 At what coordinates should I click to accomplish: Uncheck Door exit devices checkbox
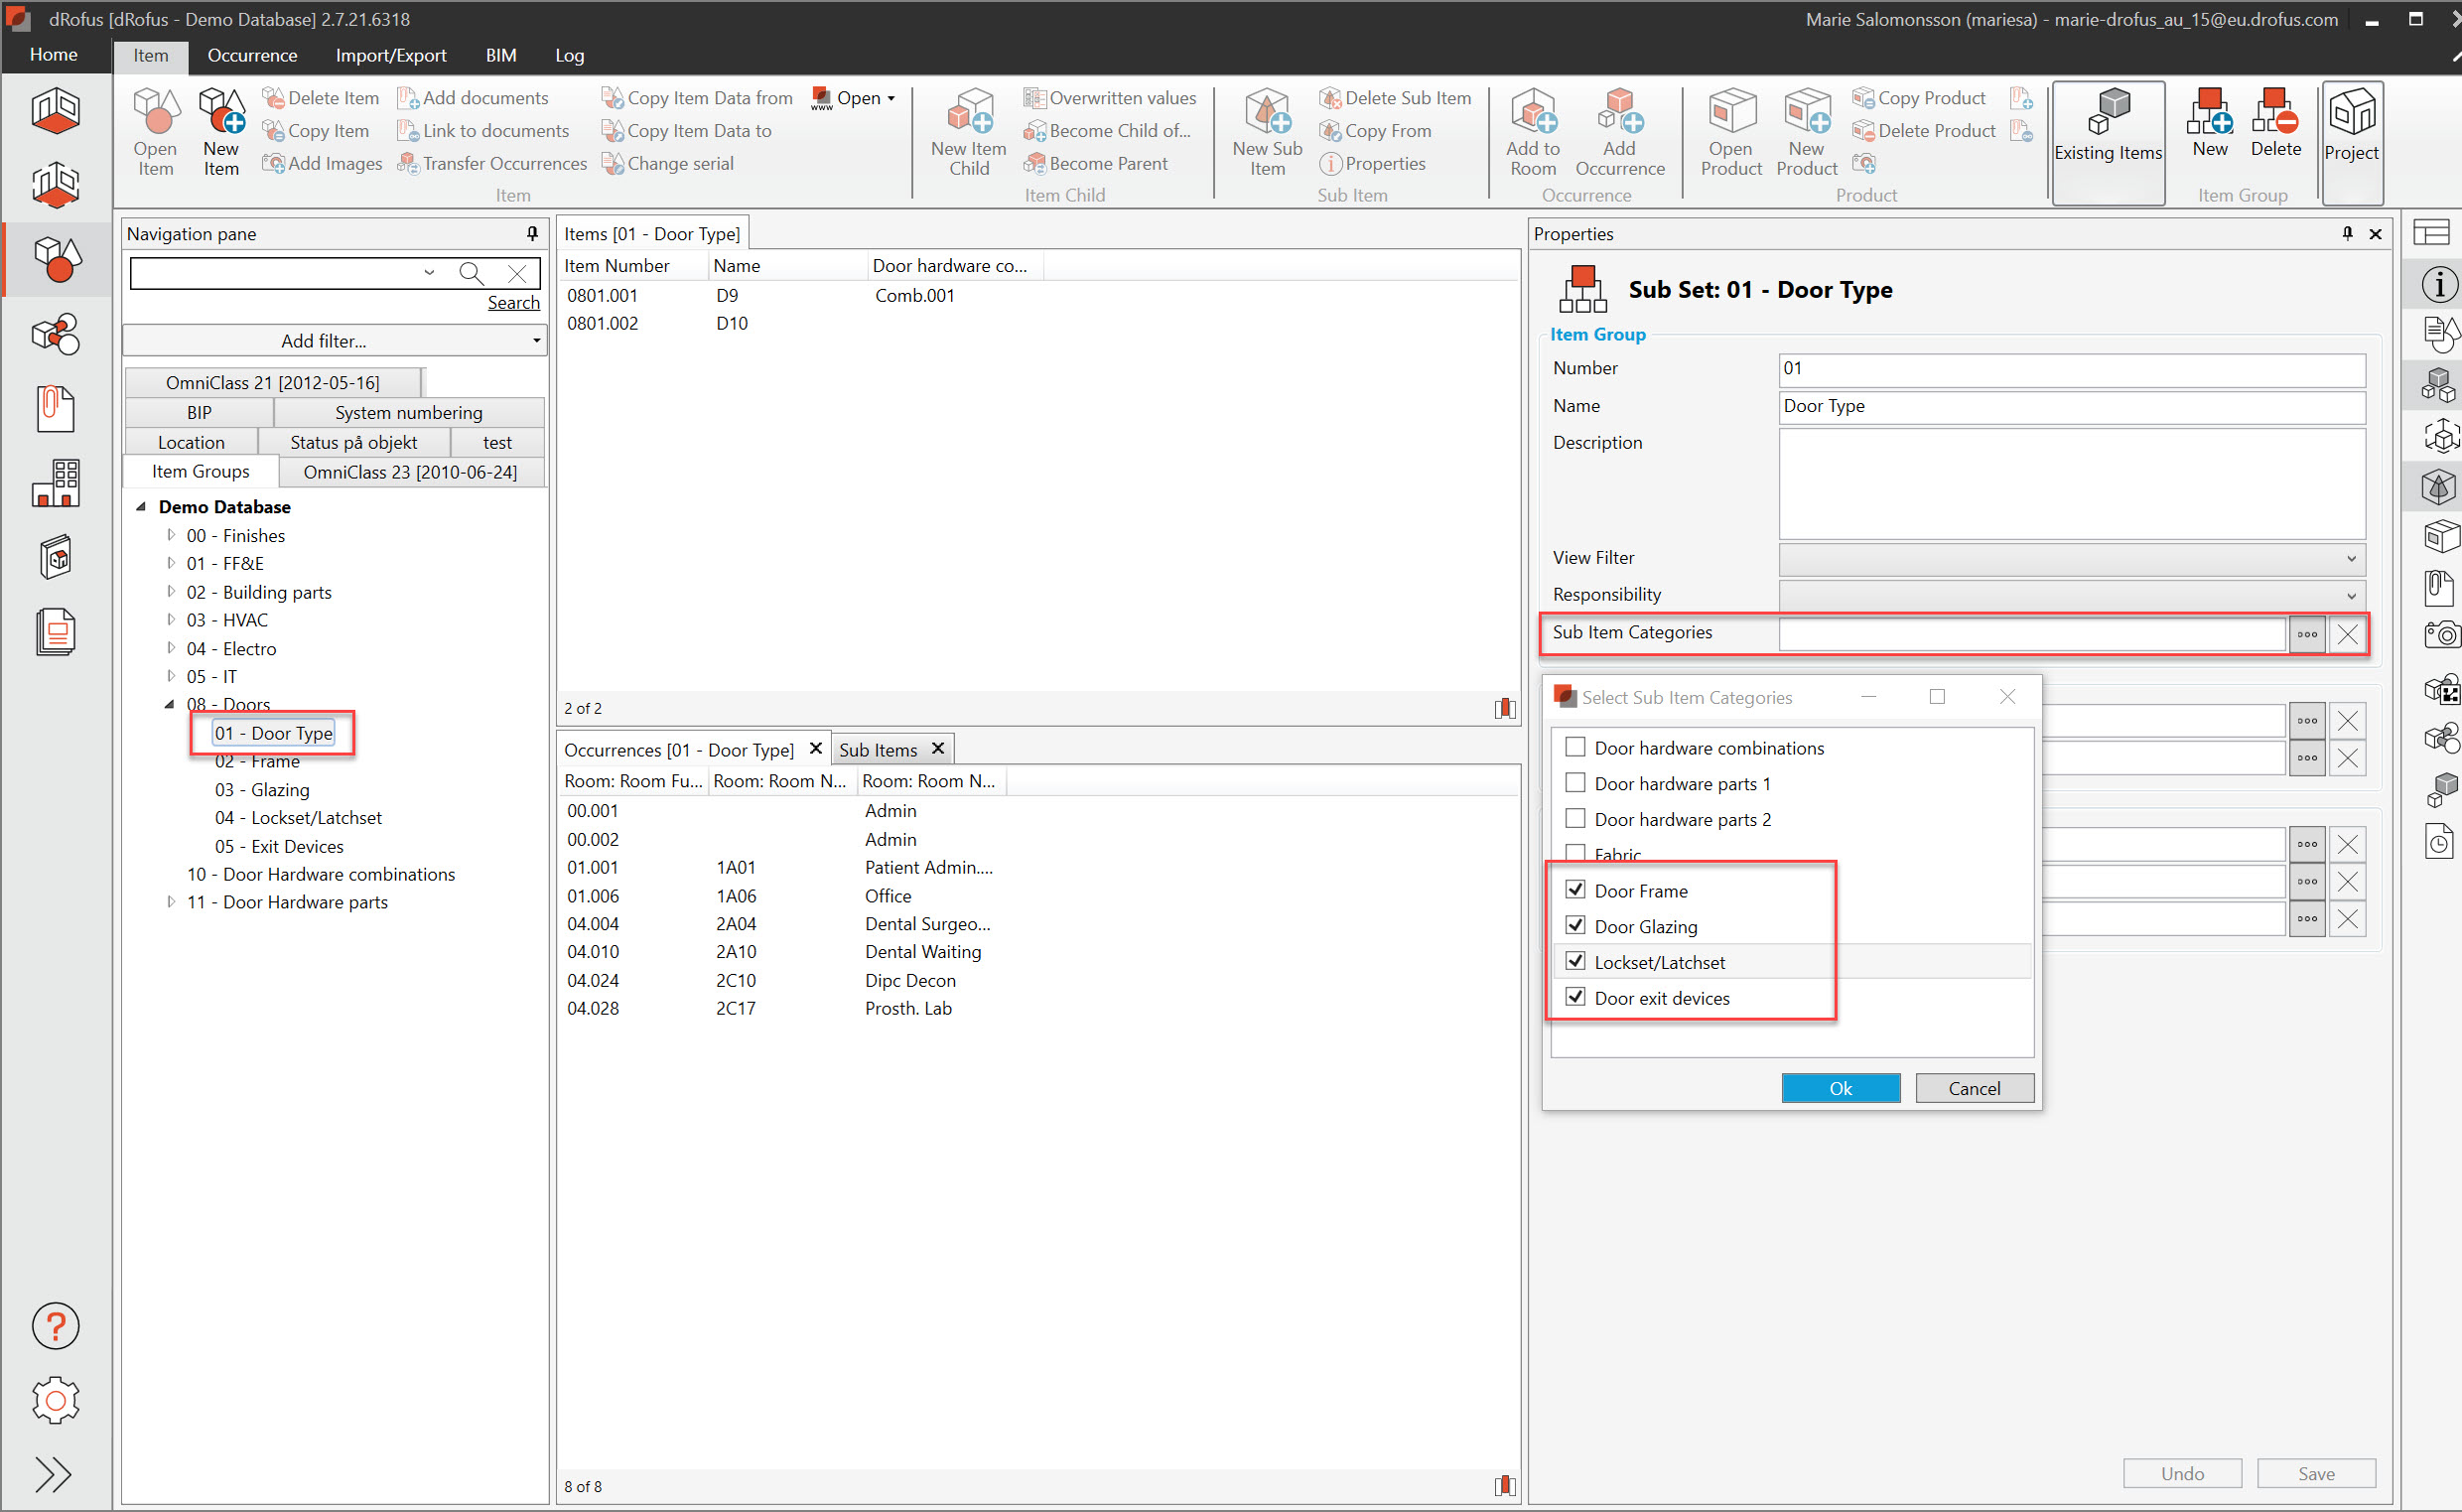(1575, 997)
